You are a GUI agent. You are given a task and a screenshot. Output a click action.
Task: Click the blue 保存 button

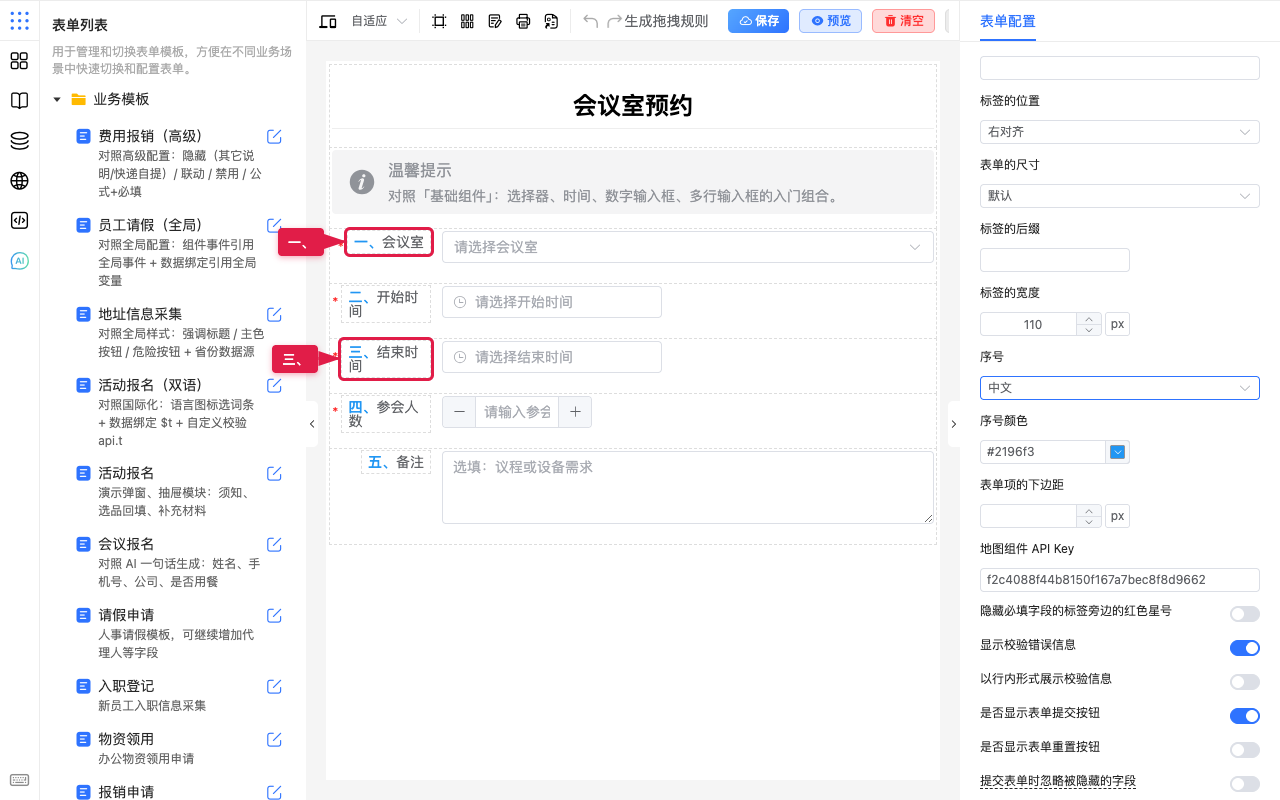[758, 21]
